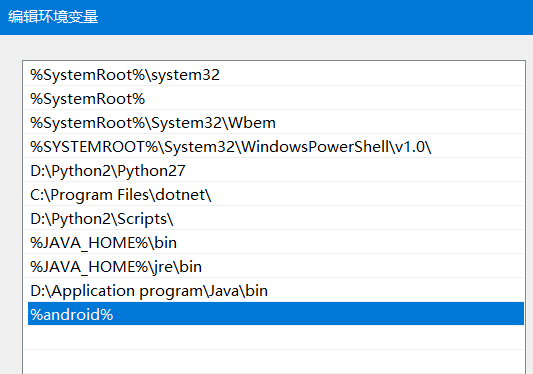Select the %SystemRoot%\system32 entry

pyautogui.click(x=274, y=75)
